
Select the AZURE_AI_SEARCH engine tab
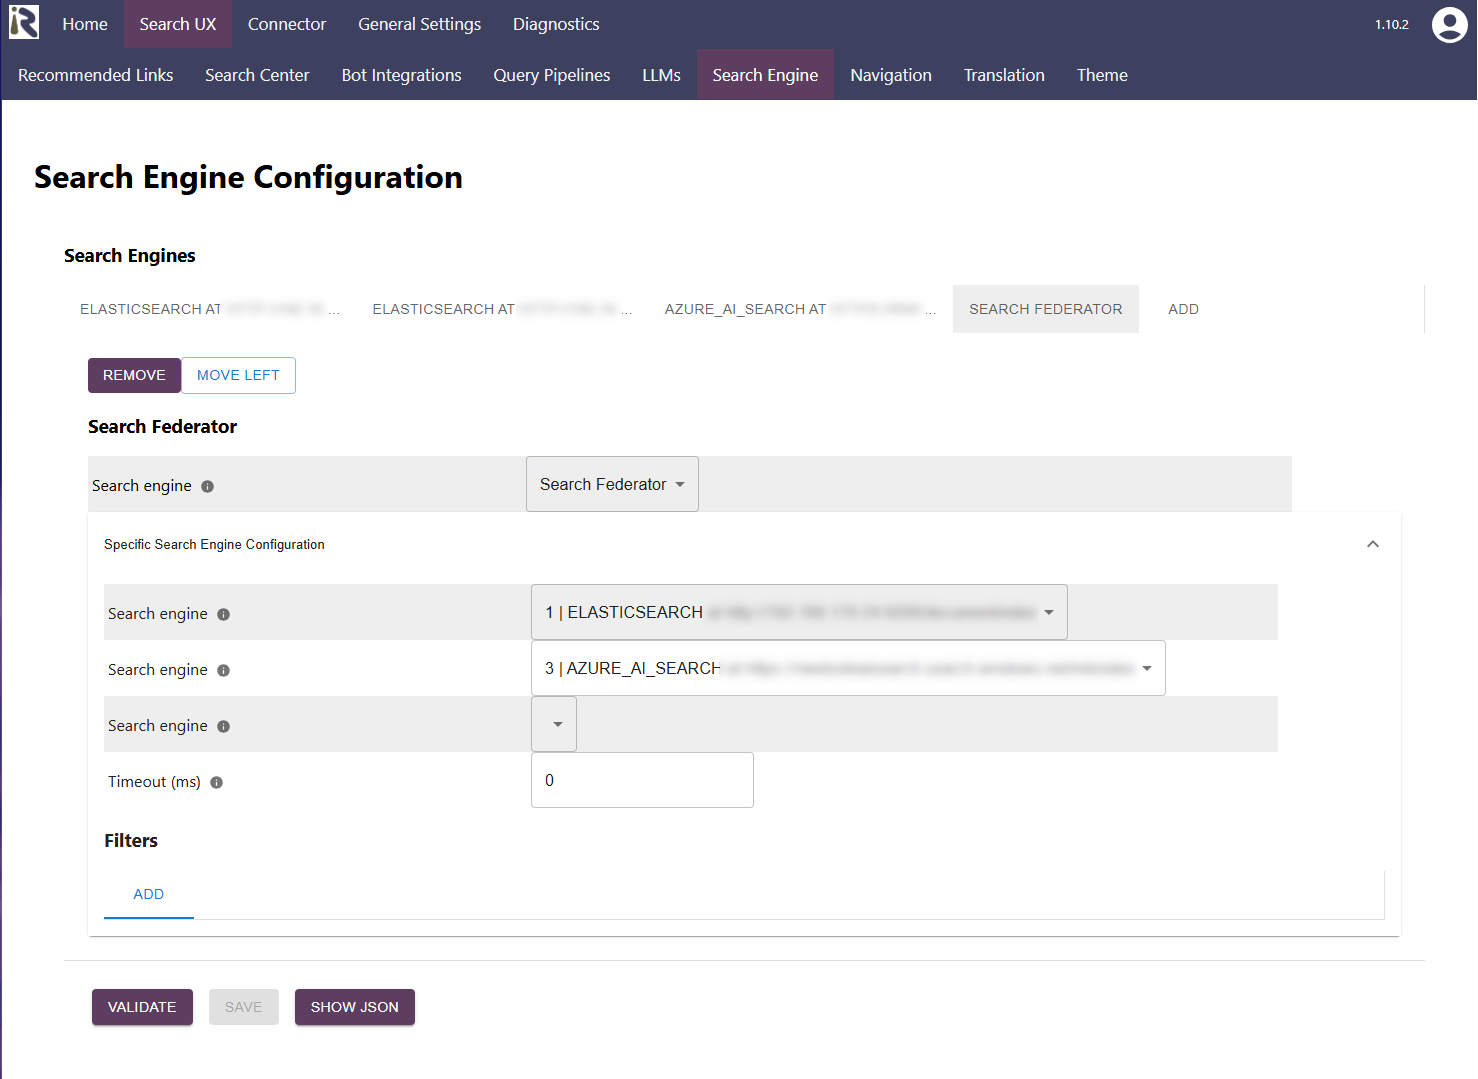[799, 310]
